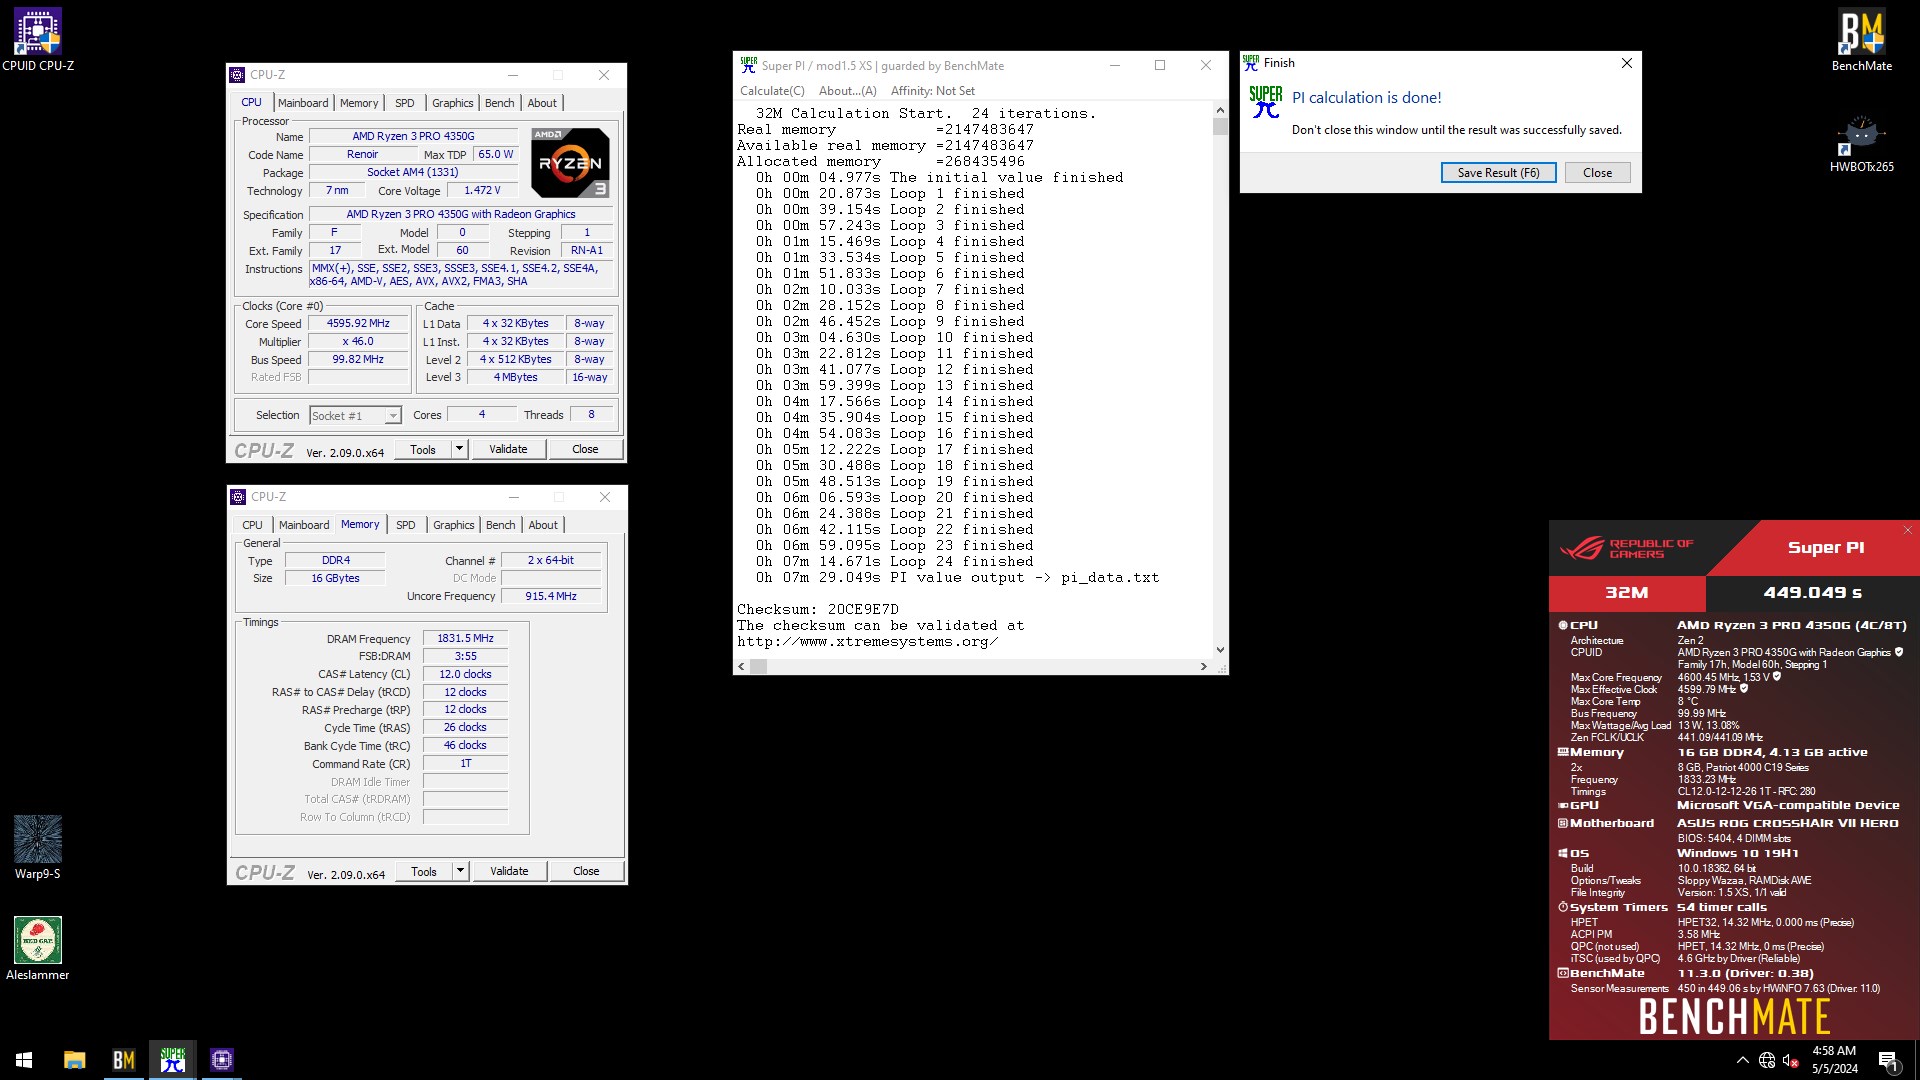Open SPD tab in lower CPU-Z
This screenshot has height=1080, width=1920.
tap(405, 525)
